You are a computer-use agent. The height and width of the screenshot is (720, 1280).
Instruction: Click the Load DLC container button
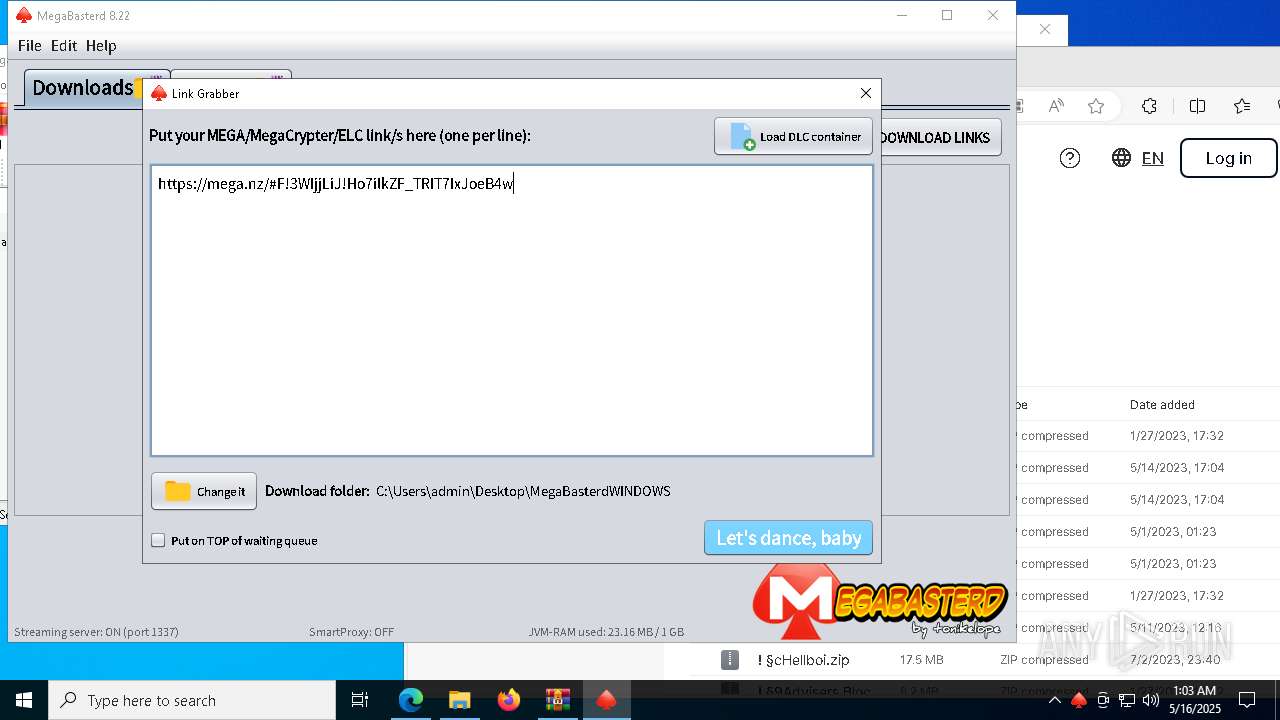[793, 136]
